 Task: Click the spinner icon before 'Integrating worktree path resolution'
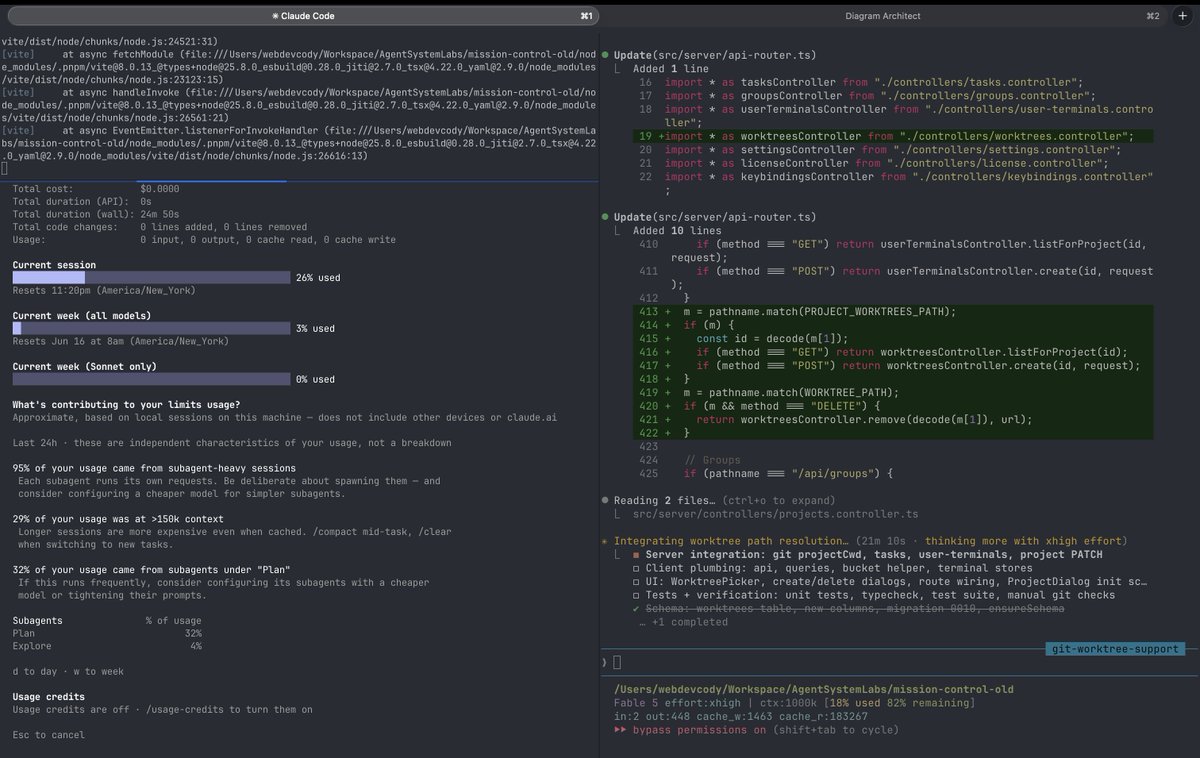click(605, 541)
